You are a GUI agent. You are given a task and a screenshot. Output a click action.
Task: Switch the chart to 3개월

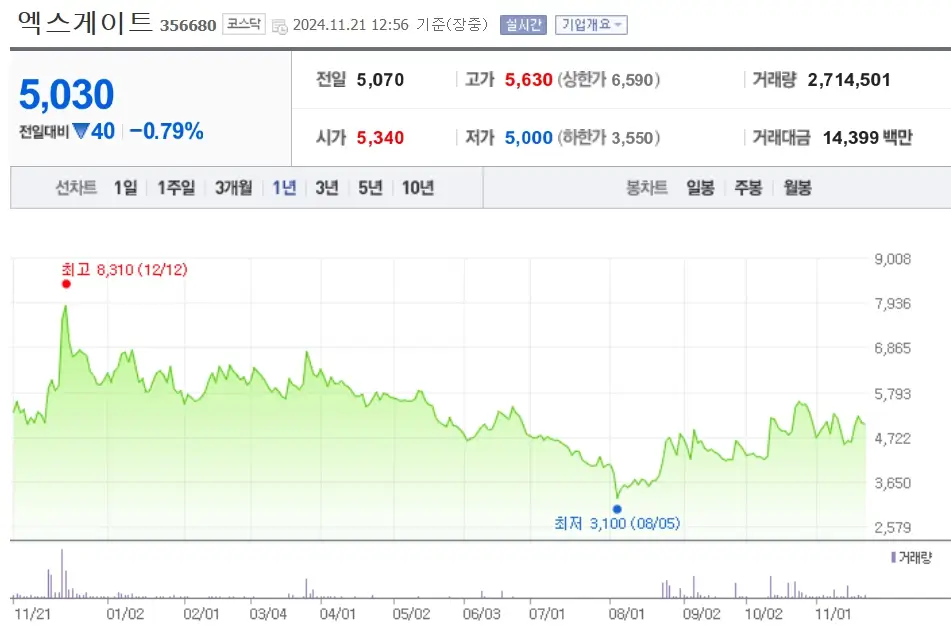tap(234, 188)
